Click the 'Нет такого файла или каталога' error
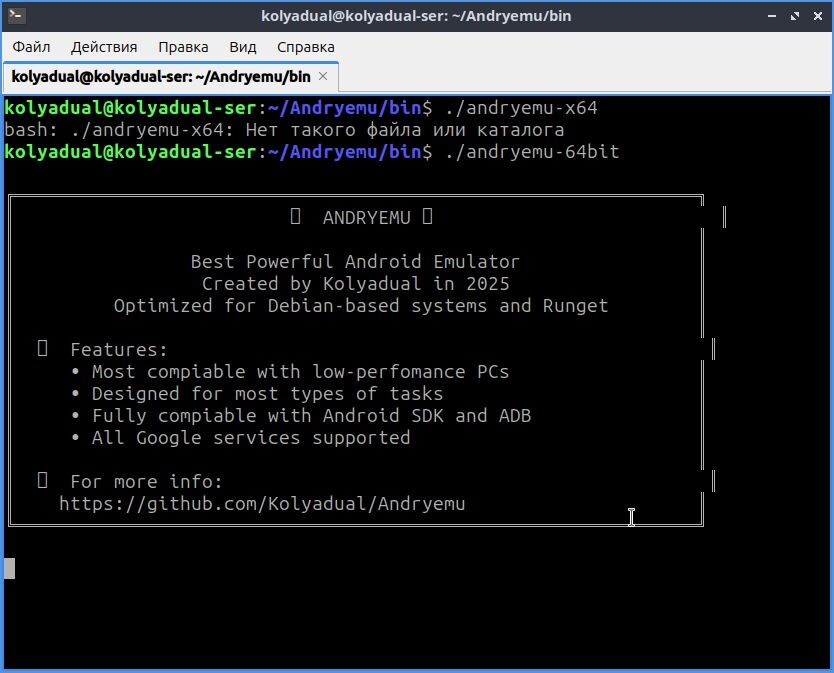The image size is (834, 673). [405, 130]
